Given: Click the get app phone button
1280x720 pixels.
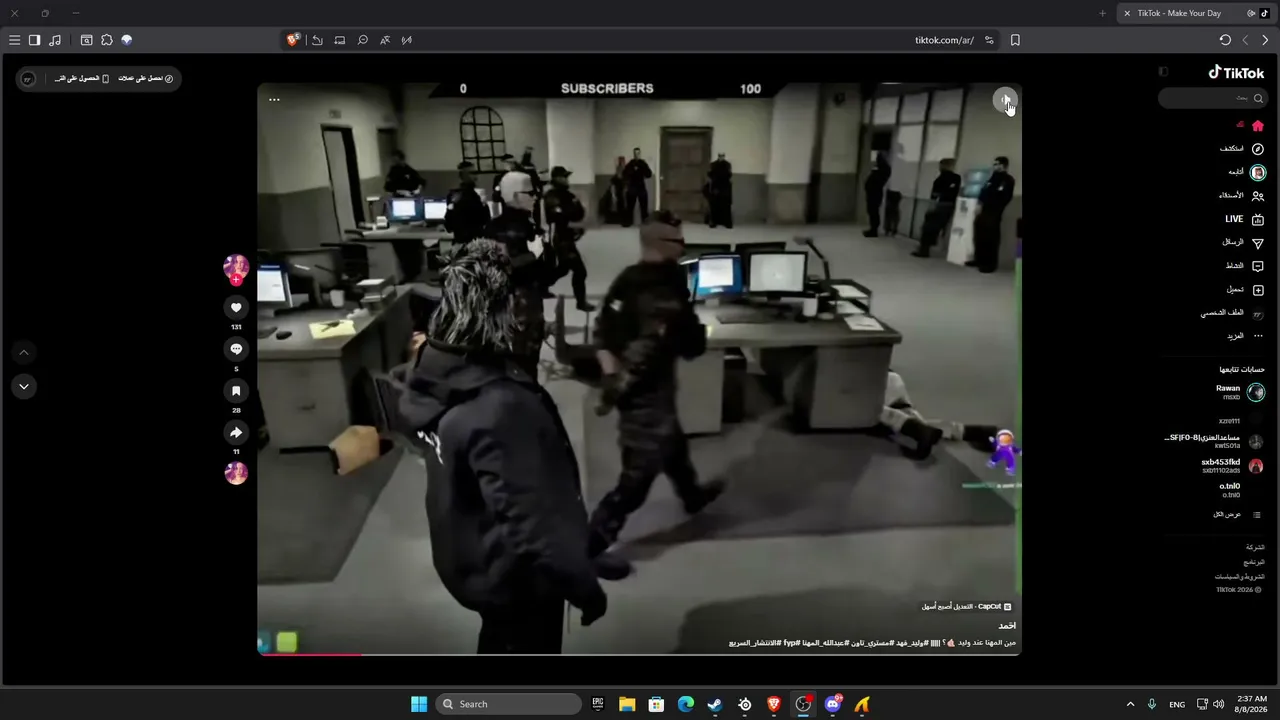Looking at the screenshot, I should pos(81,78).
